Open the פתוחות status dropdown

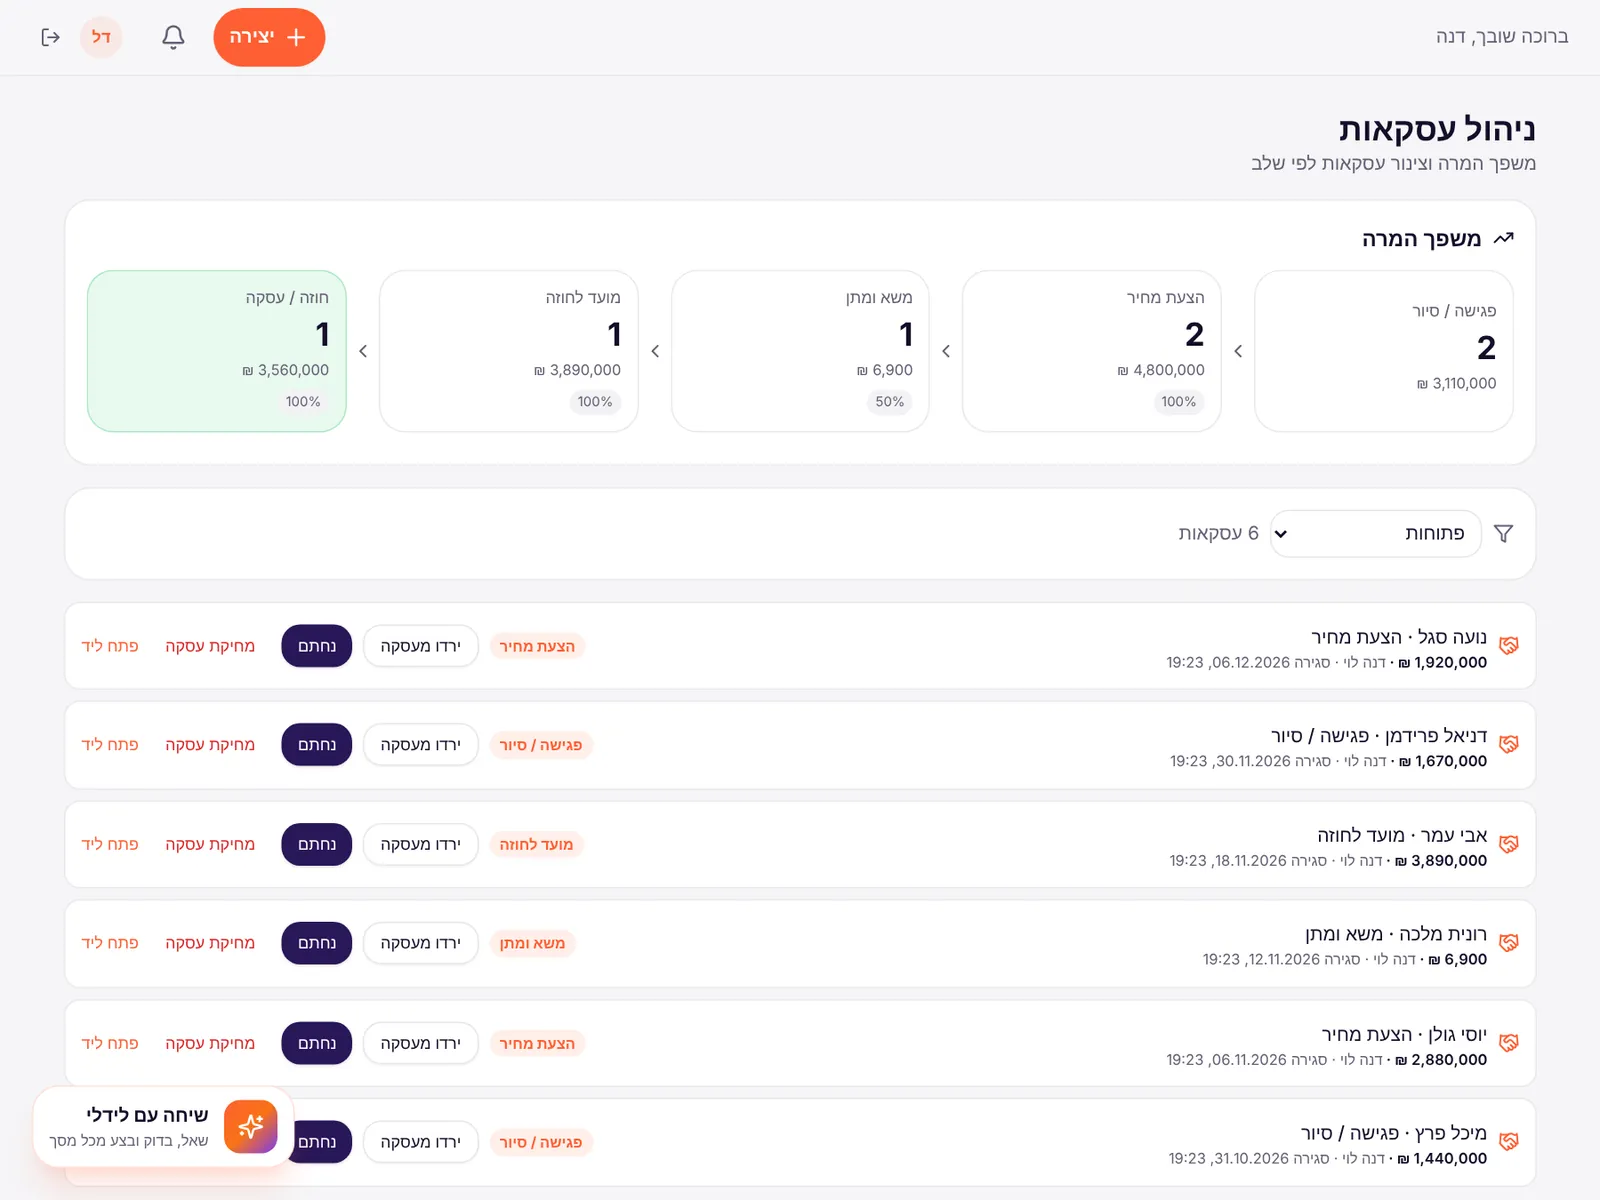pyautogui.click(x=1375, y=534)
